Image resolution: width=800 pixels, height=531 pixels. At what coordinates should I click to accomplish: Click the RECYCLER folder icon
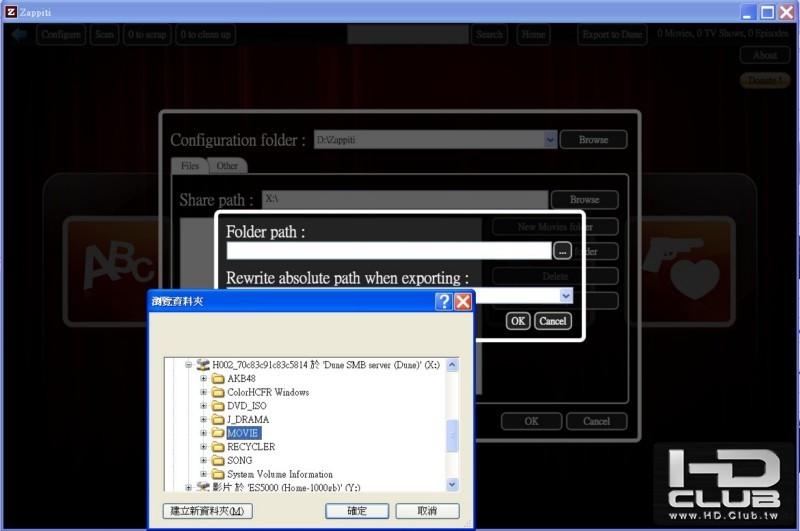[218, 447]
